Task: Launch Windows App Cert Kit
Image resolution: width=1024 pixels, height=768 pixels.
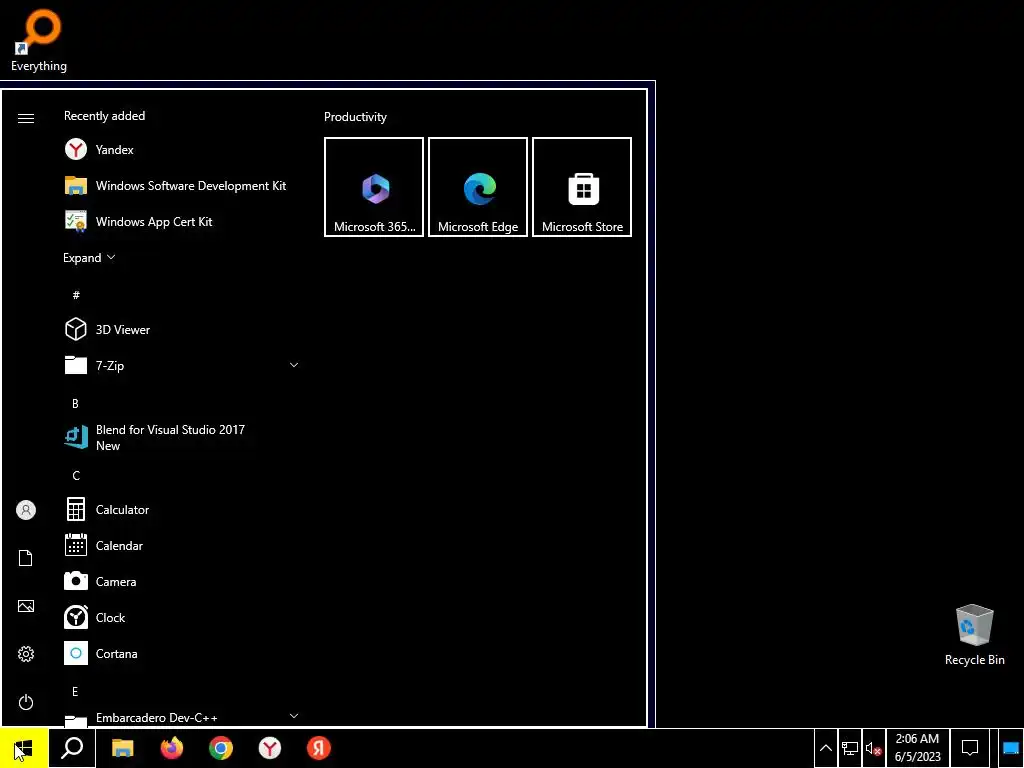Action: click(181, 221)
